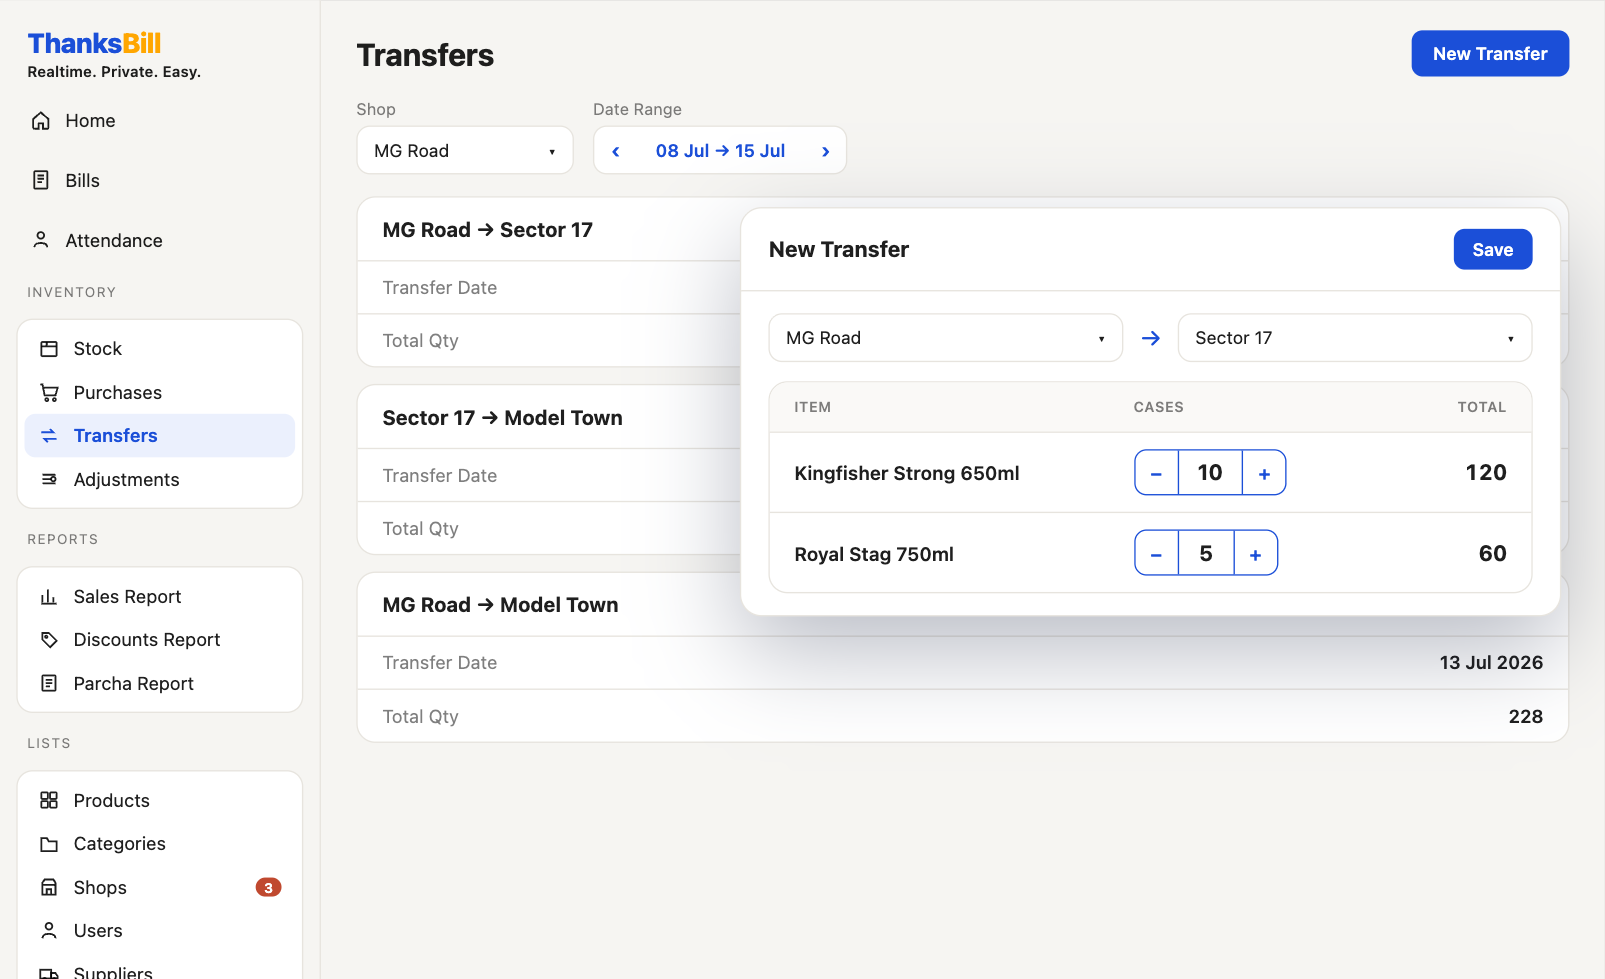The width and height of the screenshot is (1605, 979).
Task: Open the destination Sector 17 dropdown
Action: (1355, 338)
